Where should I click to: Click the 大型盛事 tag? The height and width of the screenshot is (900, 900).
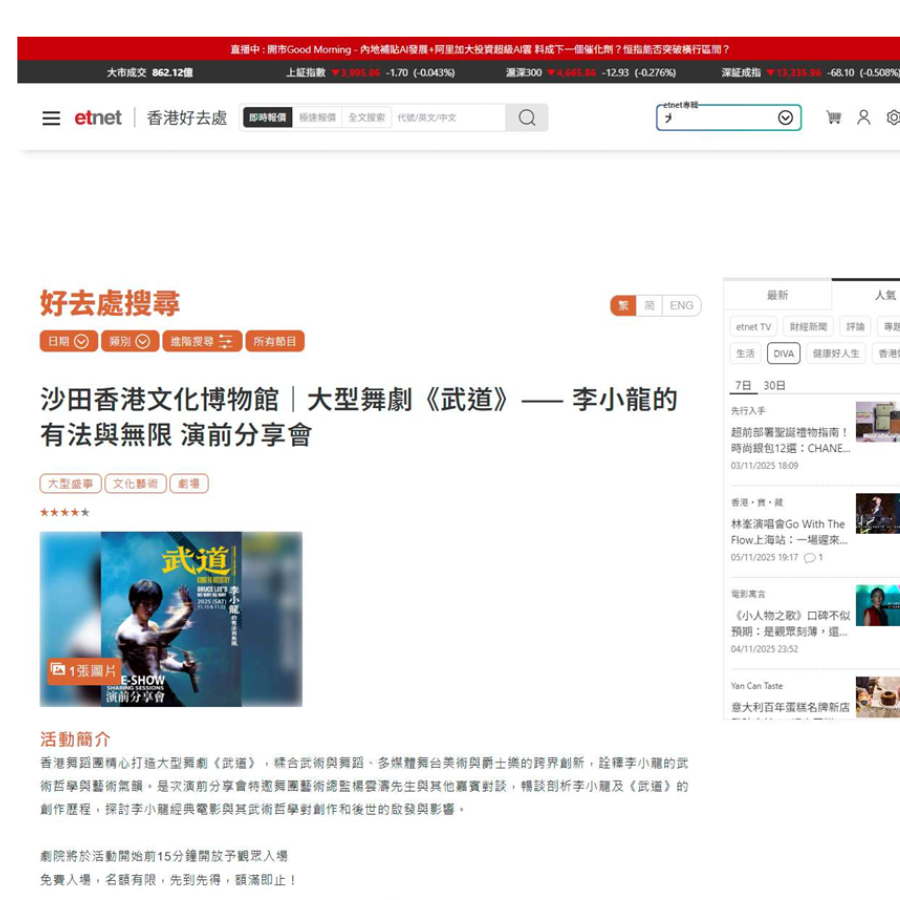[71, 484]
